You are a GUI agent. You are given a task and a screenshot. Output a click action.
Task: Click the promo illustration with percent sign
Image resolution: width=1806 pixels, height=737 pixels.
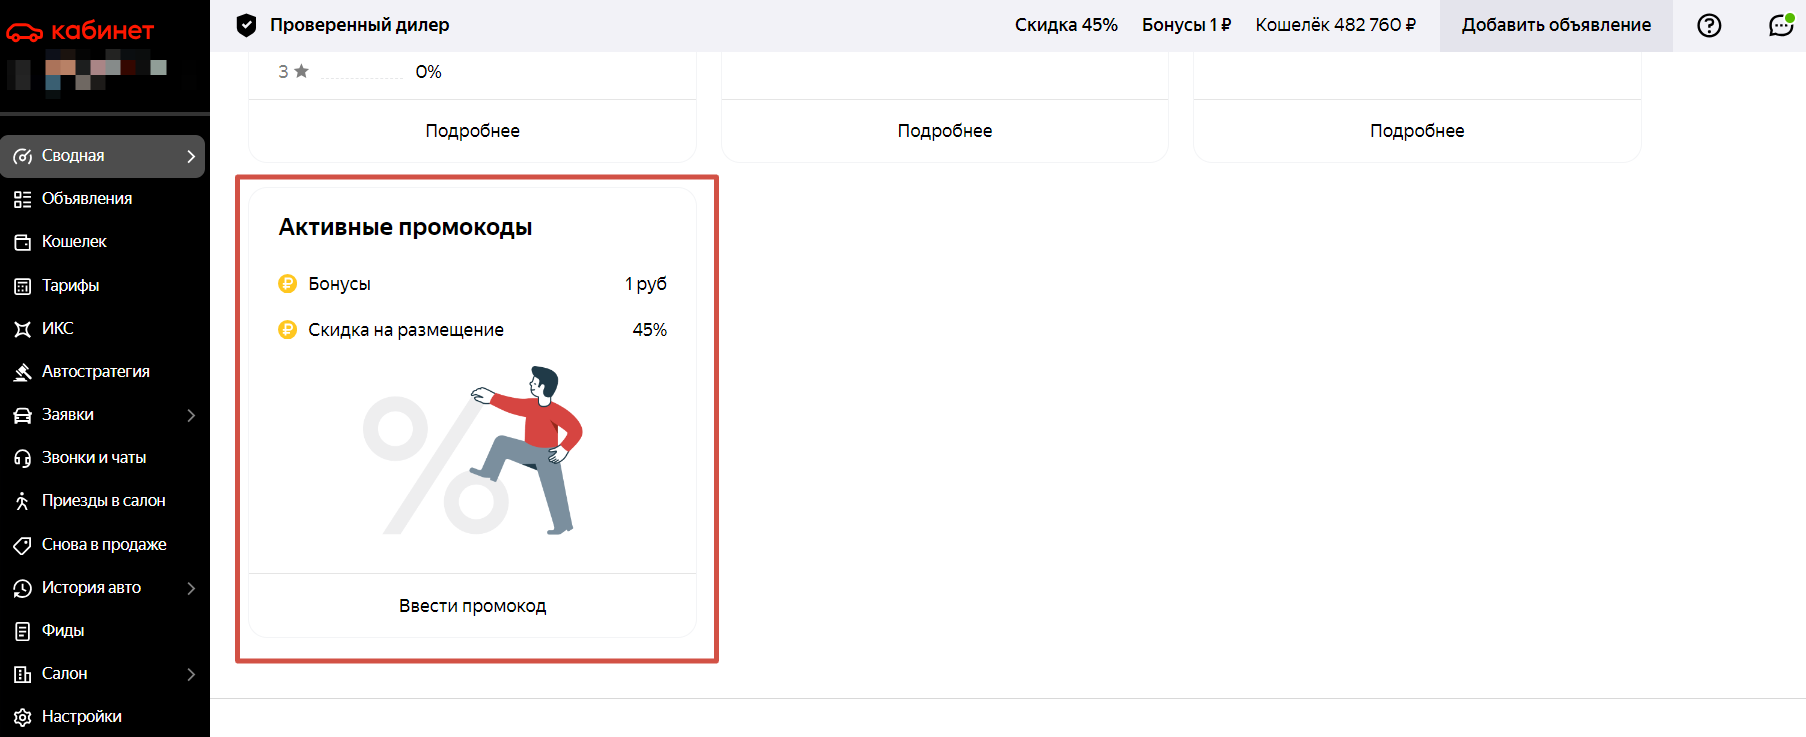click(x=472, y=450)
